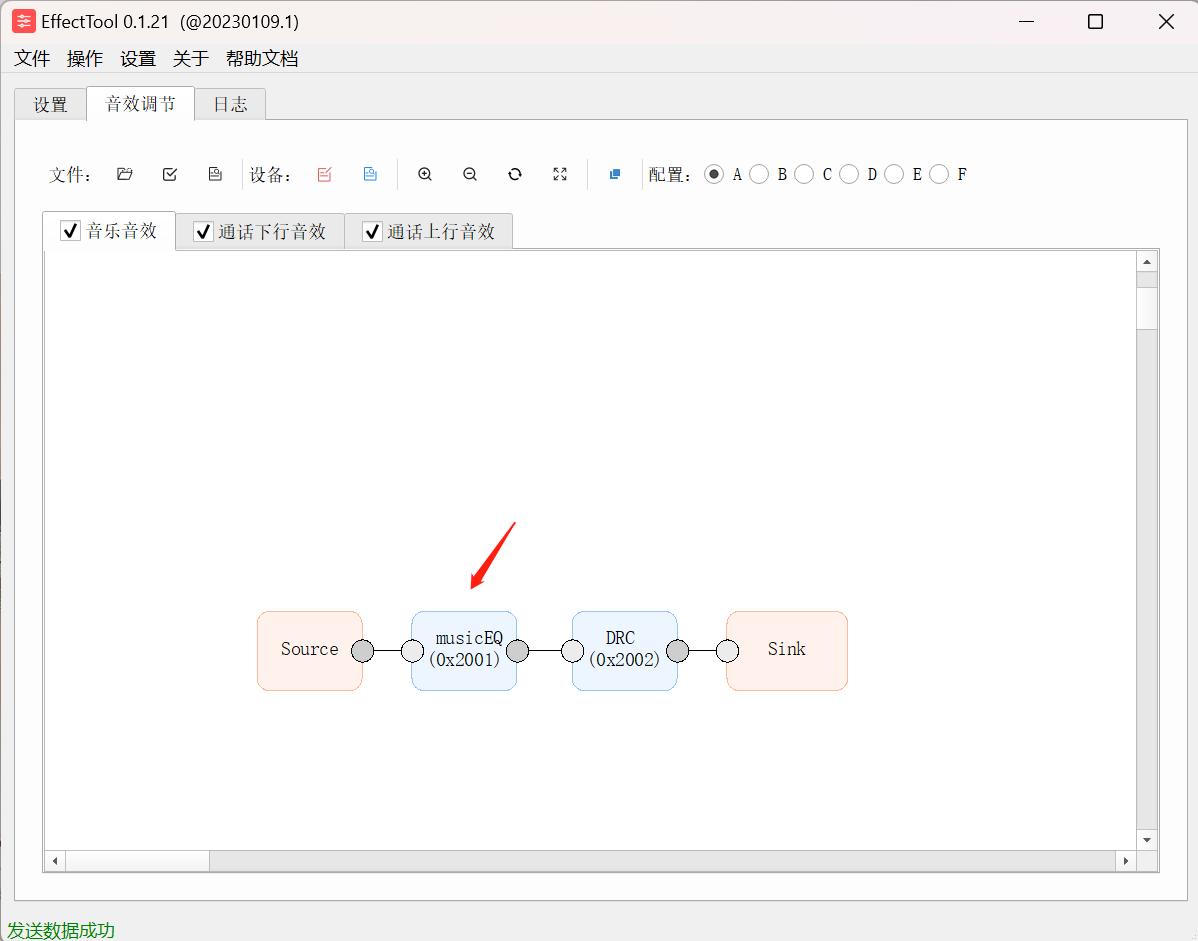This screenshot has width=1198, height=941.
Task: Select configuration radio button A
Action: pyautogui.click(x=714, y=174)
